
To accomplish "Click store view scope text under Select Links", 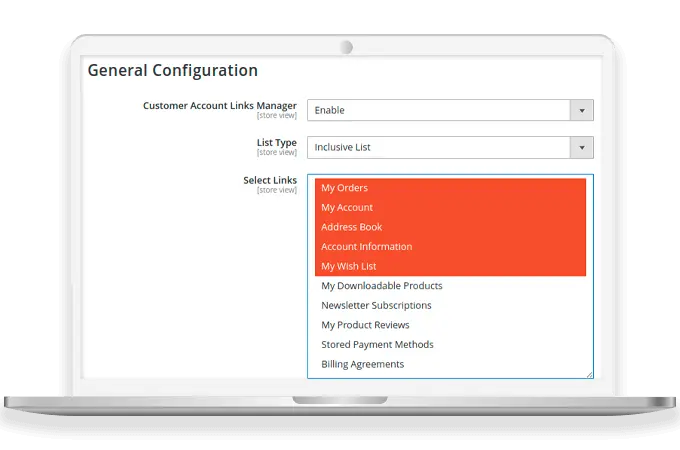I will pos(276,190).
